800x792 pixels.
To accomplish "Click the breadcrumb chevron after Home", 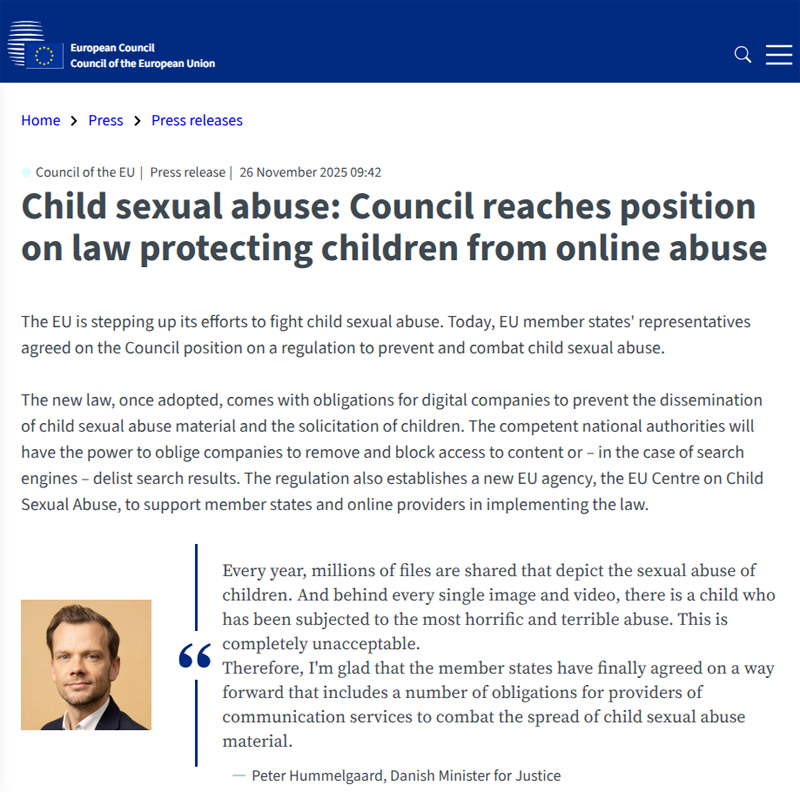I will coord(74,121).
